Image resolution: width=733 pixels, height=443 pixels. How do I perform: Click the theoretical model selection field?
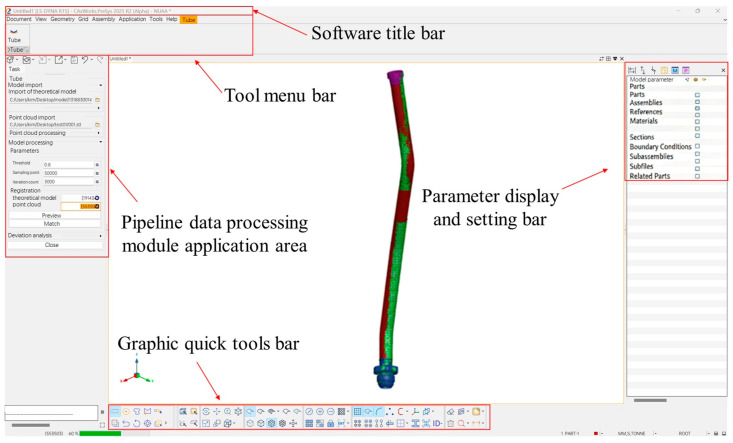click(x=80, y=198)
